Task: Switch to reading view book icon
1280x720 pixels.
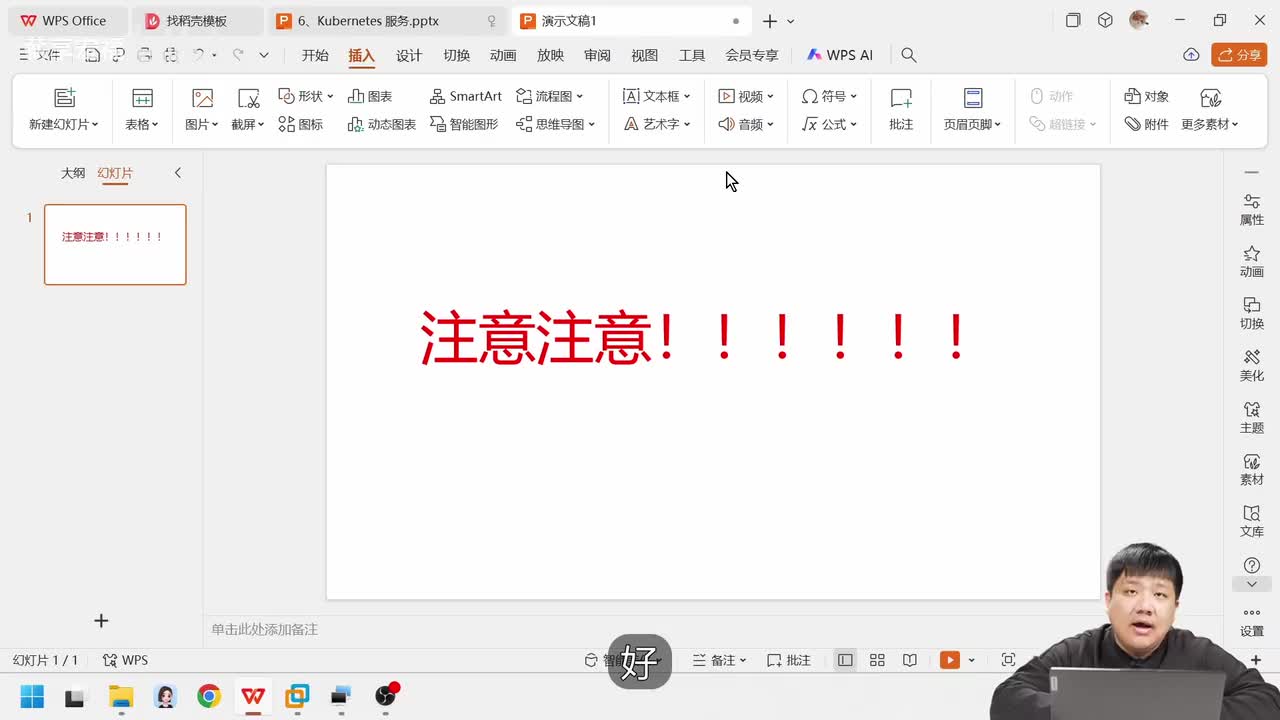Action: [910, 660]
